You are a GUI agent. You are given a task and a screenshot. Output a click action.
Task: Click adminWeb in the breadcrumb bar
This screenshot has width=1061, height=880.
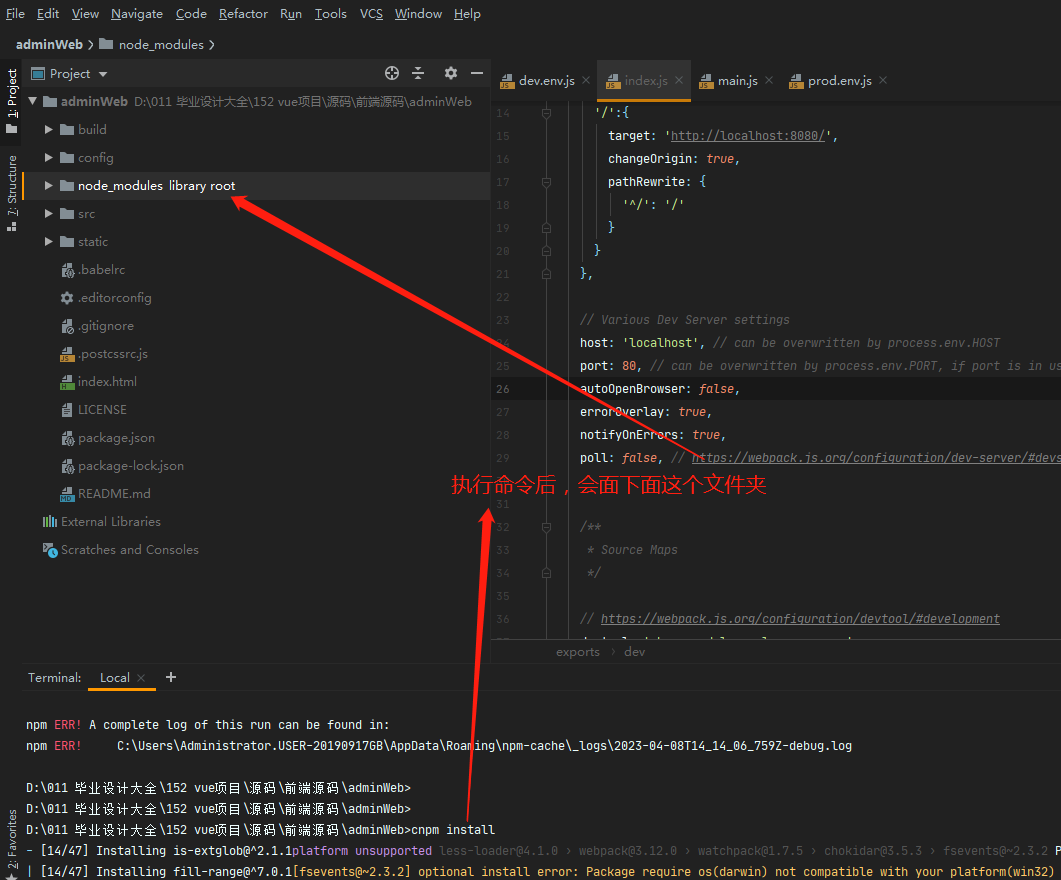[x=49, y=45]
